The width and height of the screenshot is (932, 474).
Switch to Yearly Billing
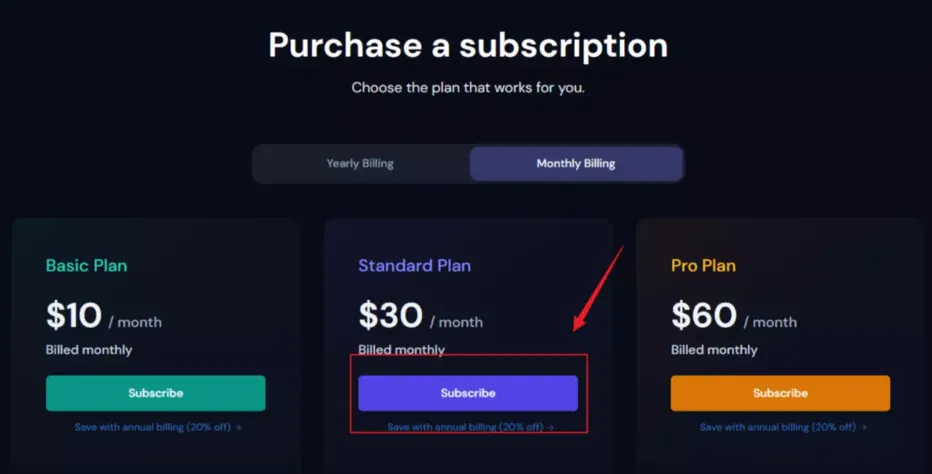[x=360, y=163]
